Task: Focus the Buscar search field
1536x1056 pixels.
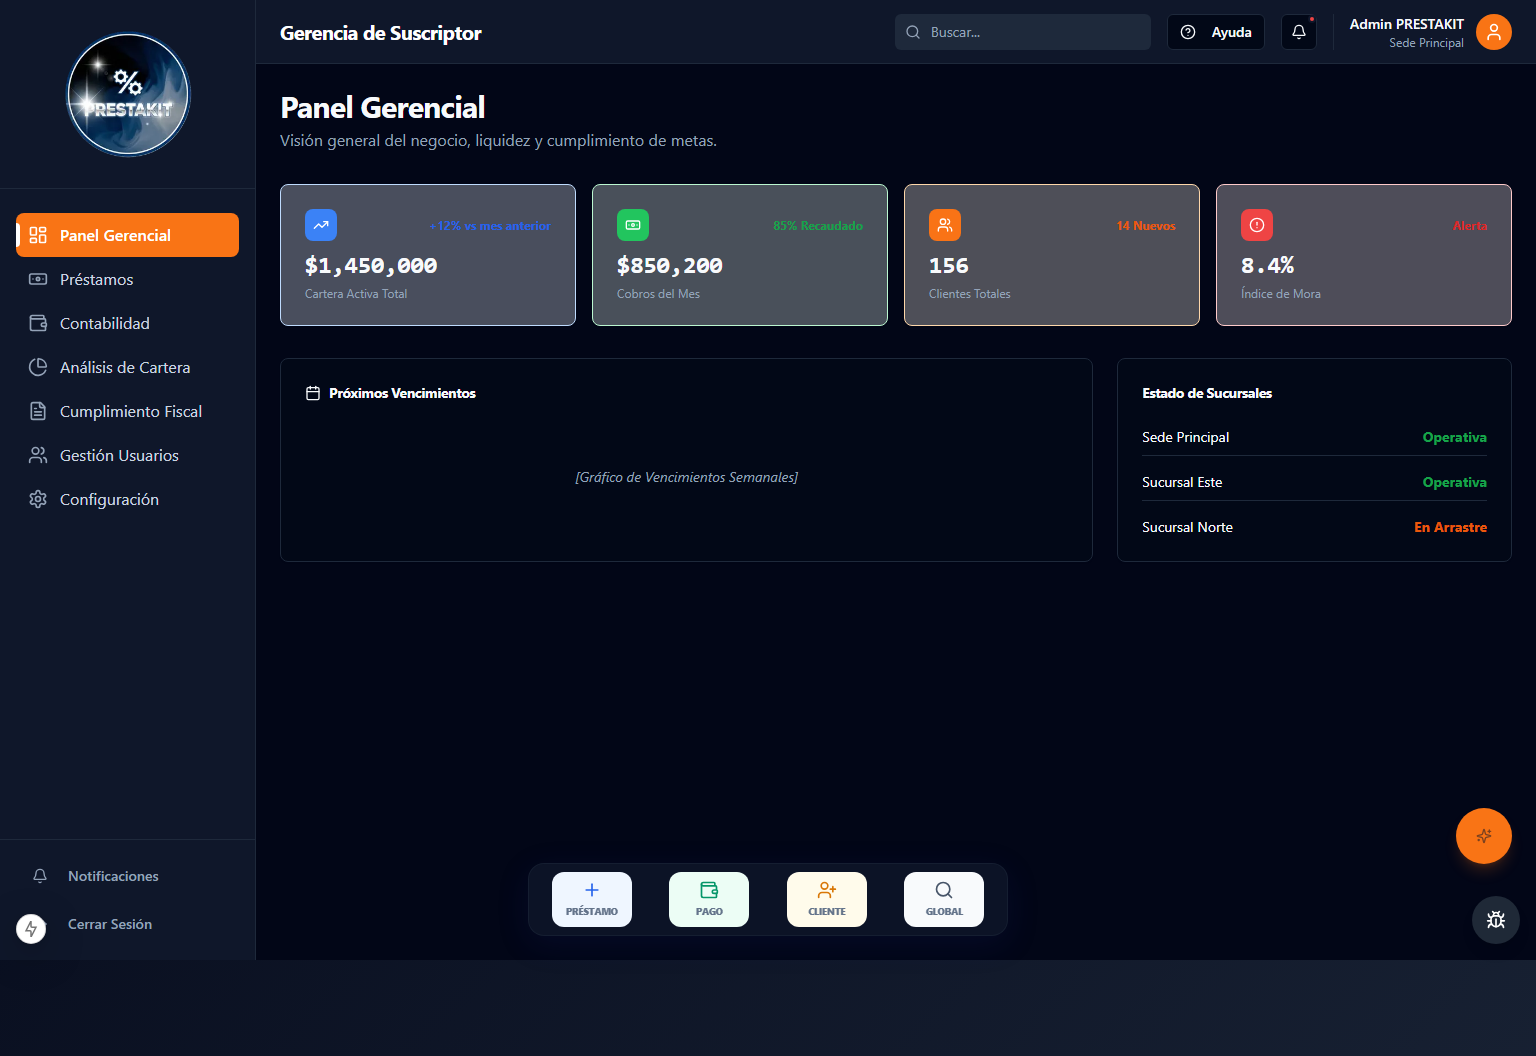Action: point(1023,32)
